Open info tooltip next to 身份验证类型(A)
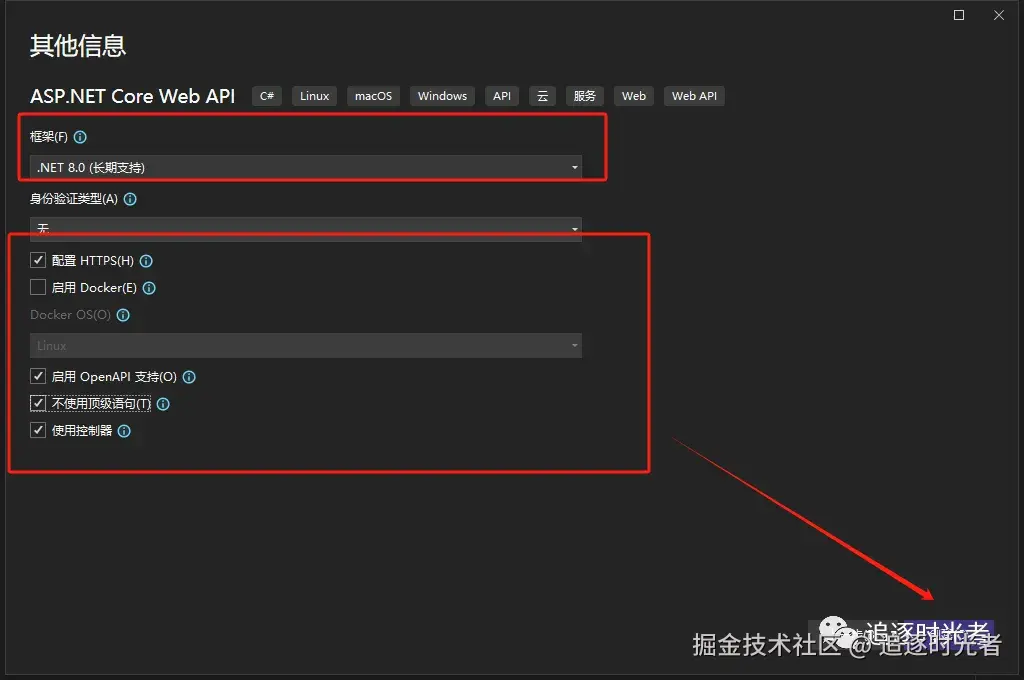 click(130, 199)
